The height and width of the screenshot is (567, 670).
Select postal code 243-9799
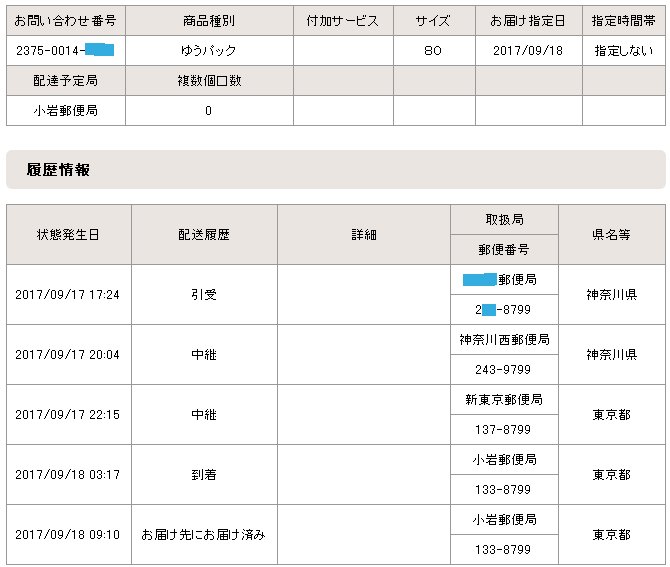(503, 370)
